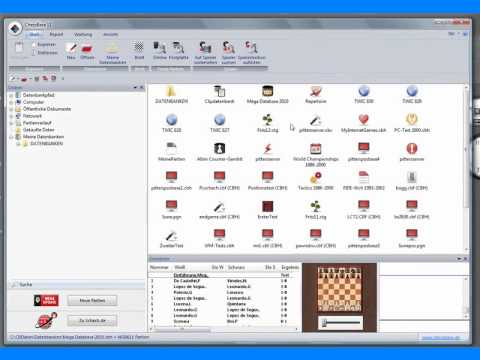Open the Brett board window icon
This screenshot has height=360, width=480.
tap(139, 51)
